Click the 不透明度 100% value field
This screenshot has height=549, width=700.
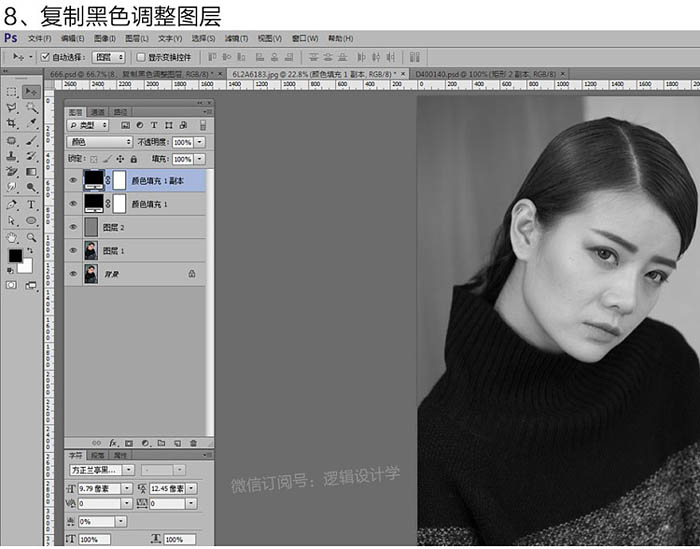(x=183, y=142)
